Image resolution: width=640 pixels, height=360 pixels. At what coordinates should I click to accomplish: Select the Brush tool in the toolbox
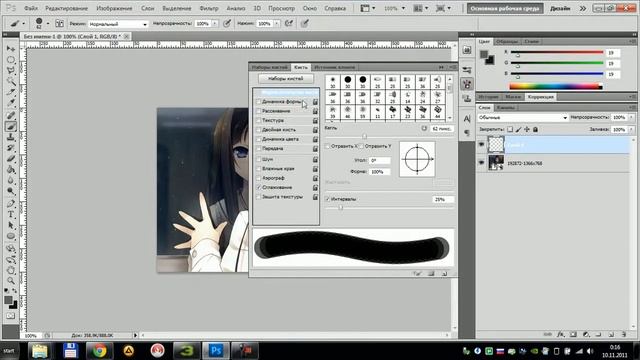point(11,126)
